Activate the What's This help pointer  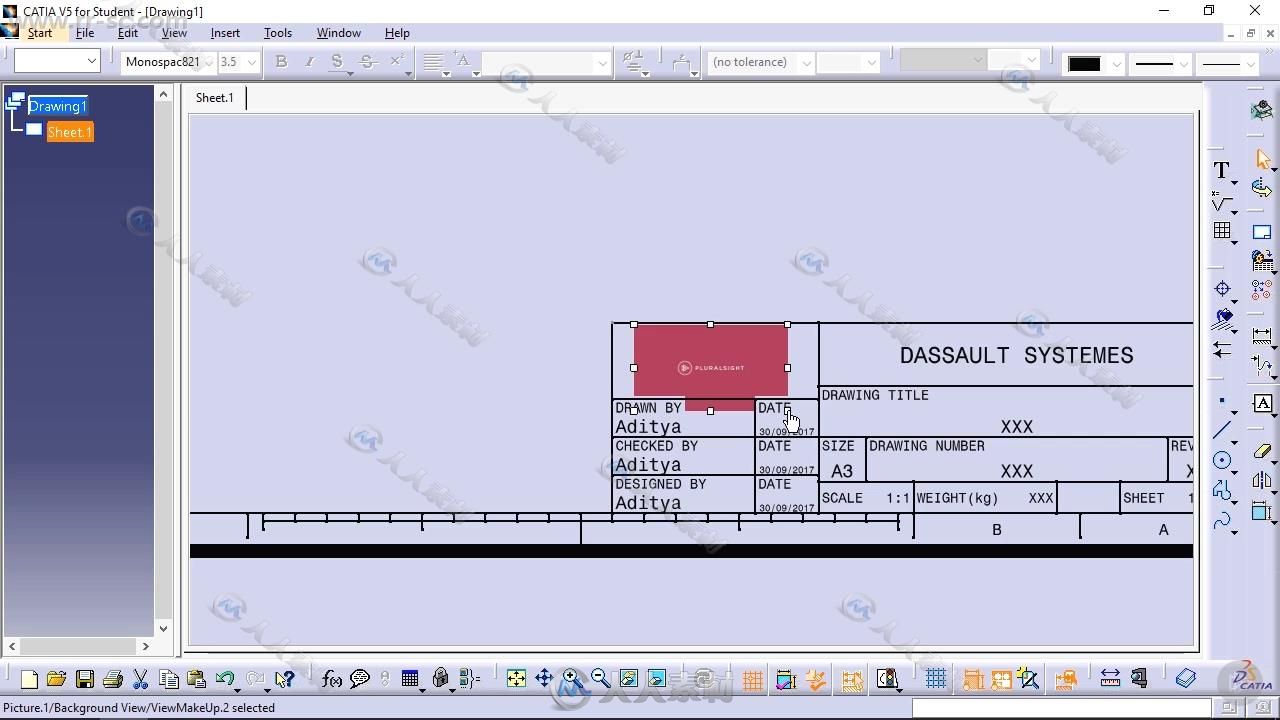pos(286,679)
